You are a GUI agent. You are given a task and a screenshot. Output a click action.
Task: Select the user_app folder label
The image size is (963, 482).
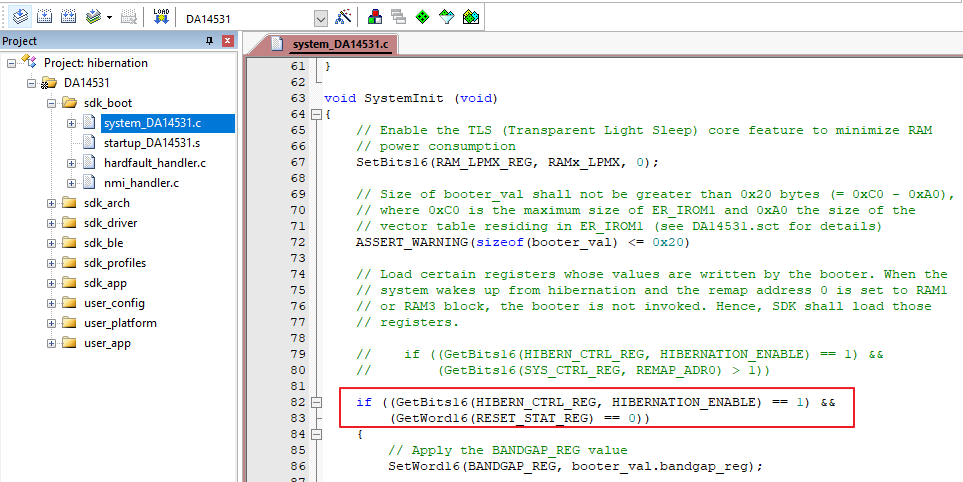coord(107,343)
